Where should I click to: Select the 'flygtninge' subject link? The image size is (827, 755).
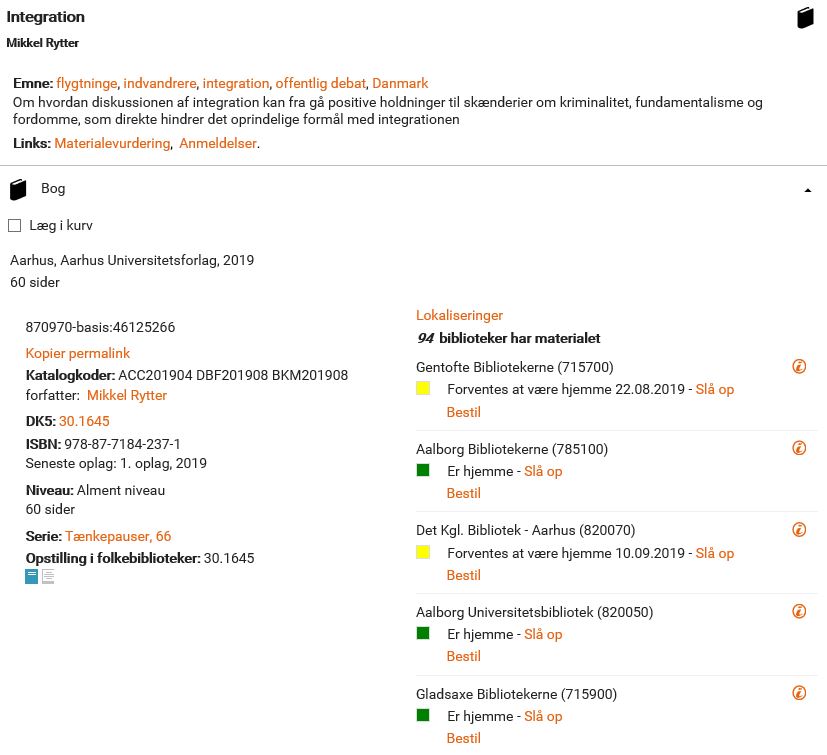pyautogui.click(x=87, y=83)
